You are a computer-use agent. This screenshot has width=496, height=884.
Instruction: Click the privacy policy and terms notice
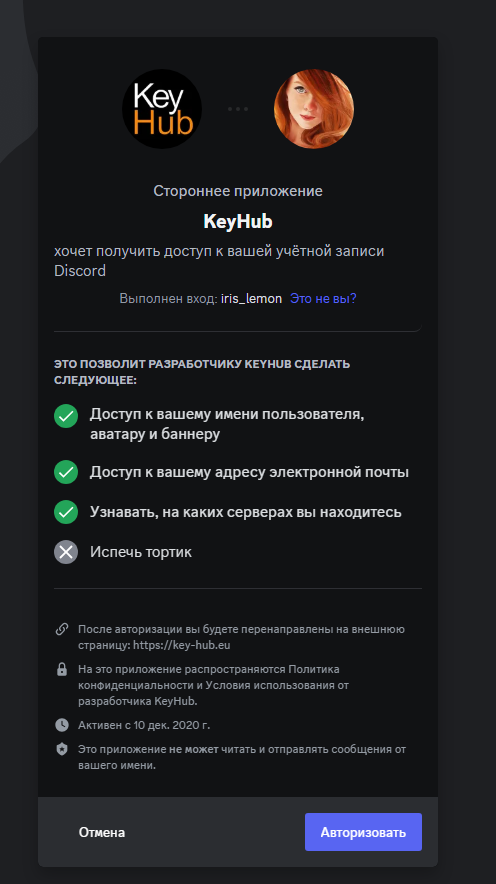click(213, 685)
